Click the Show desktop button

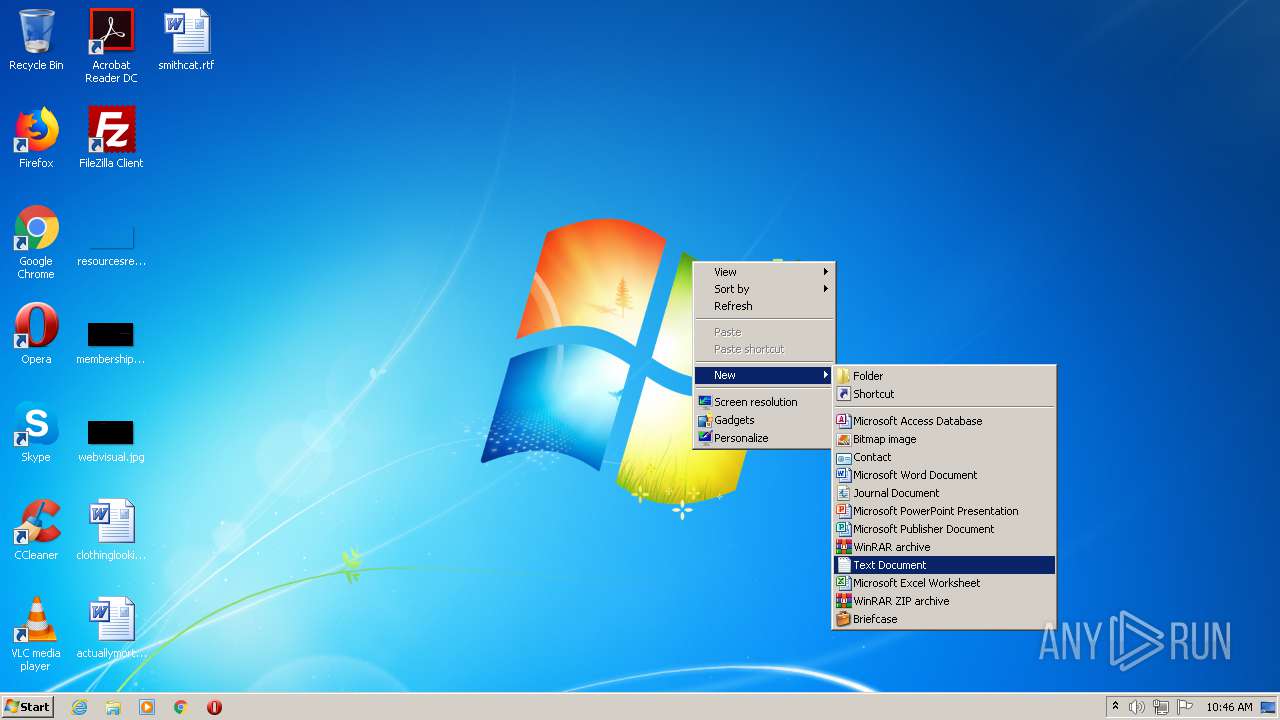point(1268,707)
